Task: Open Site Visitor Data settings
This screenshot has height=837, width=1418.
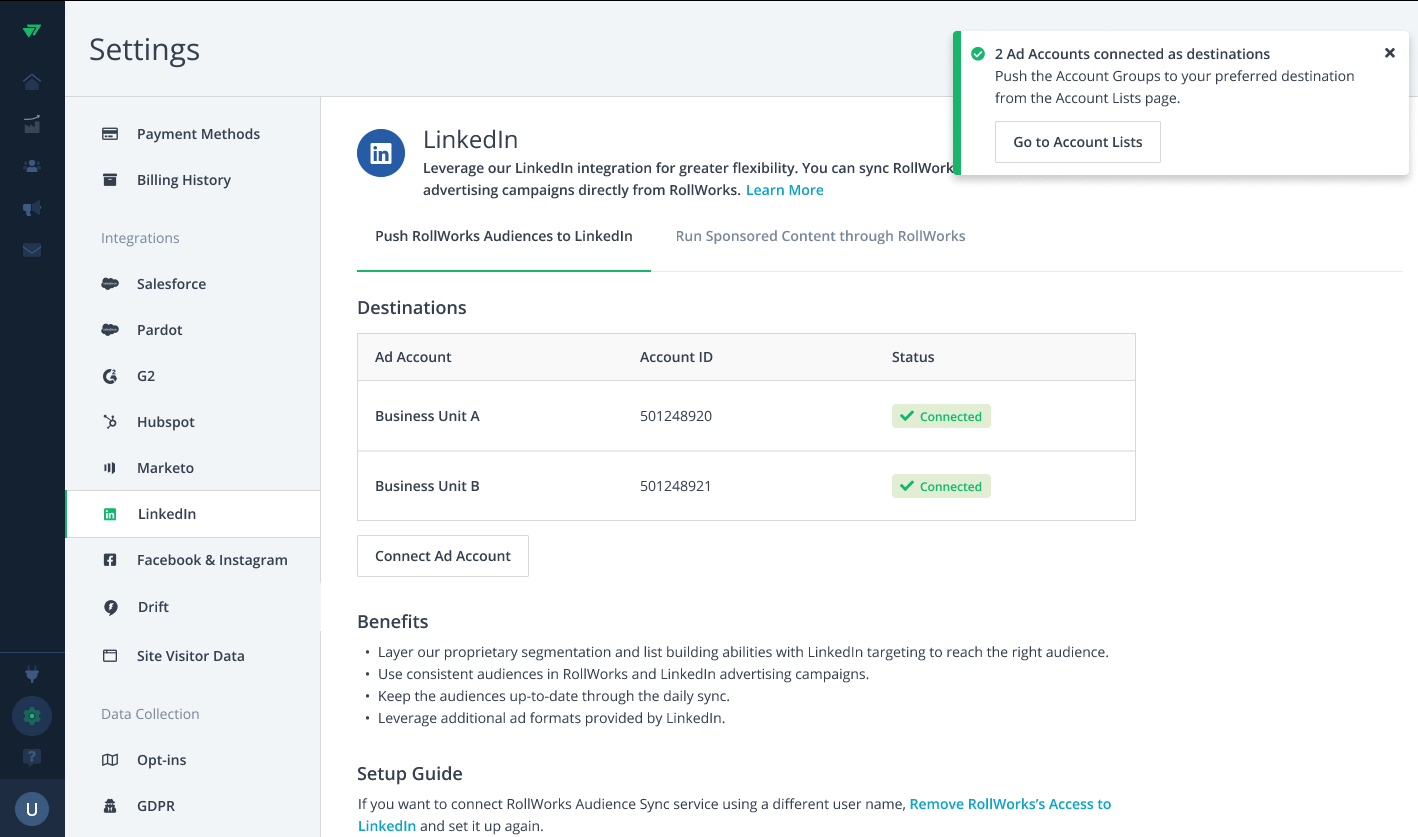Action: tap(193, 656)
